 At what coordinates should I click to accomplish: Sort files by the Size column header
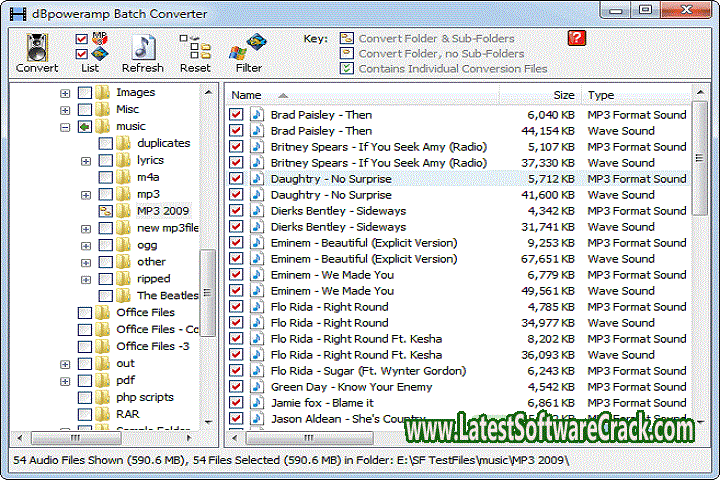click(564, 95)
